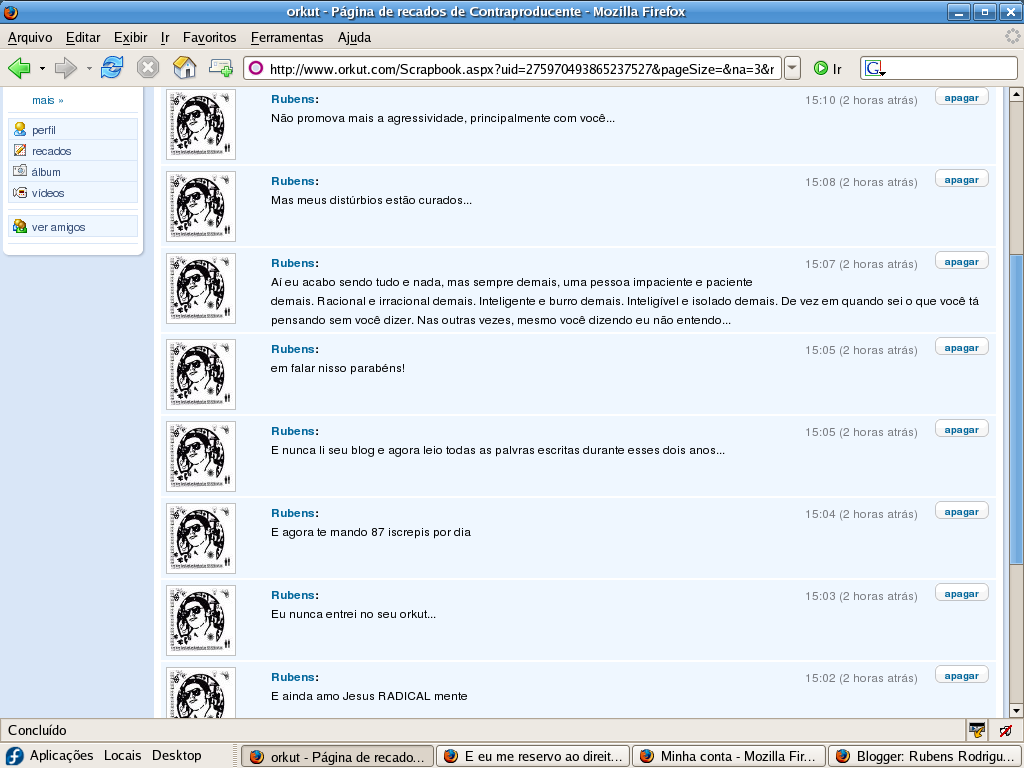The image size is (1024, 768).
Task: Click the scrollbar down arrow
Action: [1016, 711]
